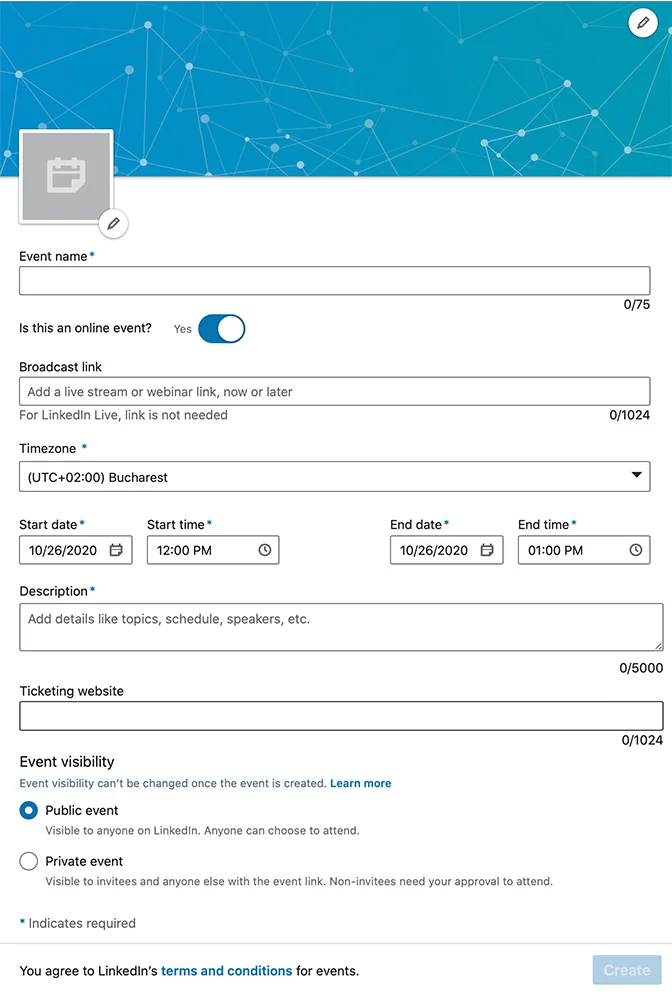Select the Private event radio button
Screen dimensions: 672x999
[x=29, y=861]
